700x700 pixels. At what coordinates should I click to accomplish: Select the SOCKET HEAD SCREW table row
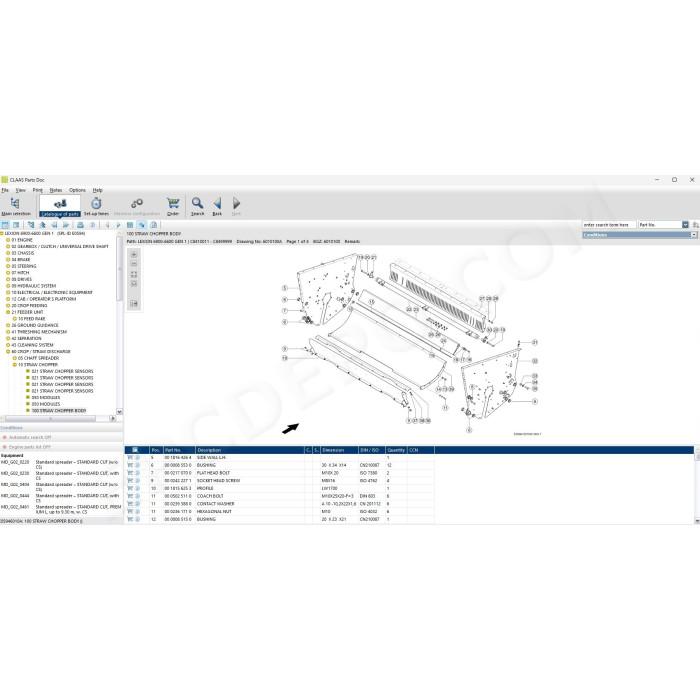coord(279,480)
